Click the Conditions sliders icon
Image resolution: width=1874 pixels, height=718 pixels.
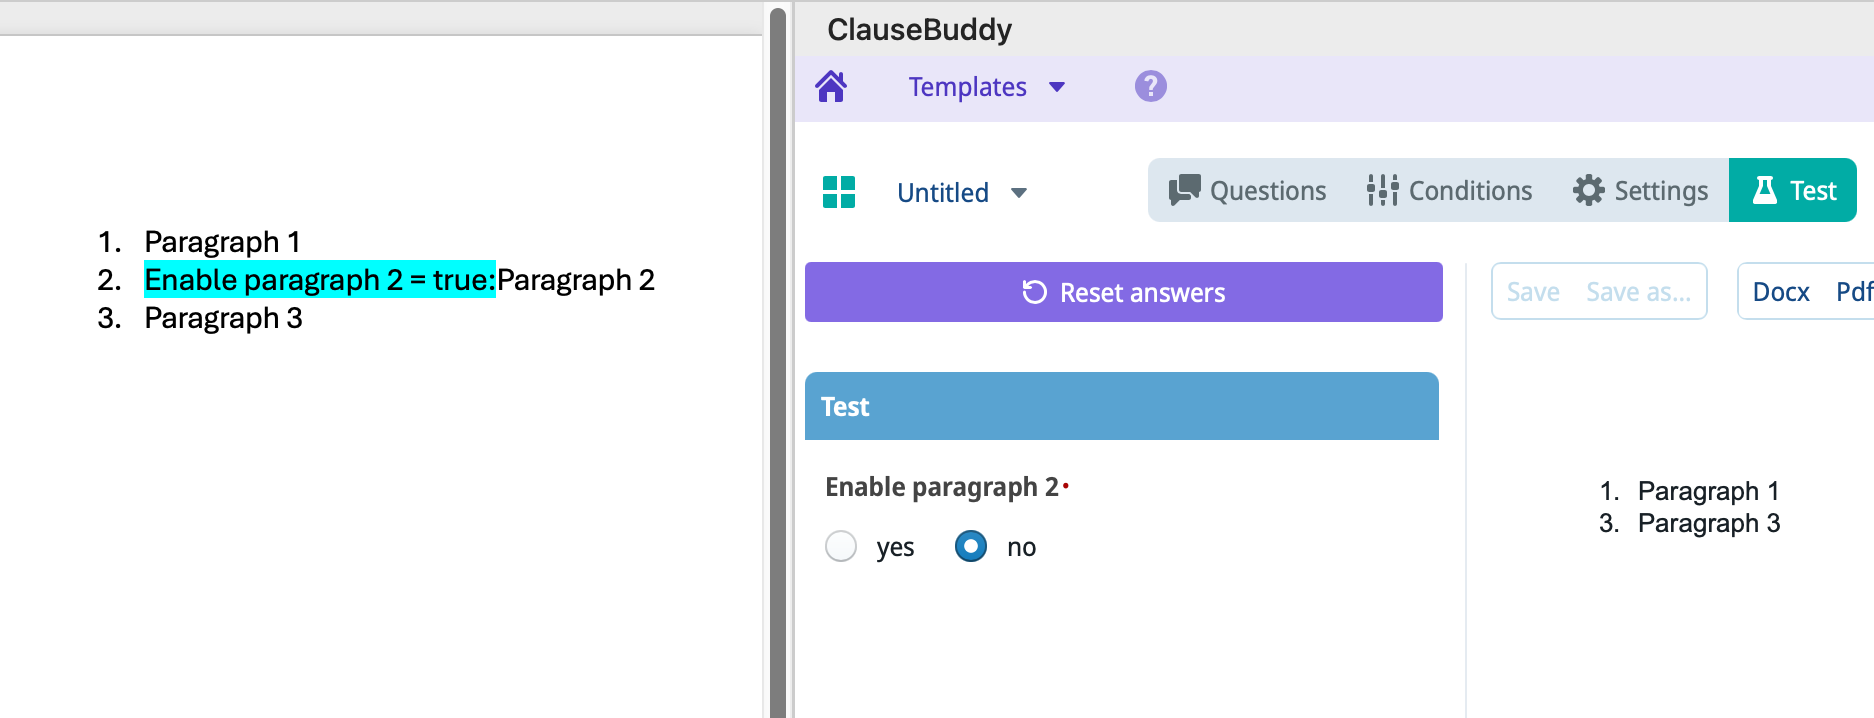point(1382,190)
